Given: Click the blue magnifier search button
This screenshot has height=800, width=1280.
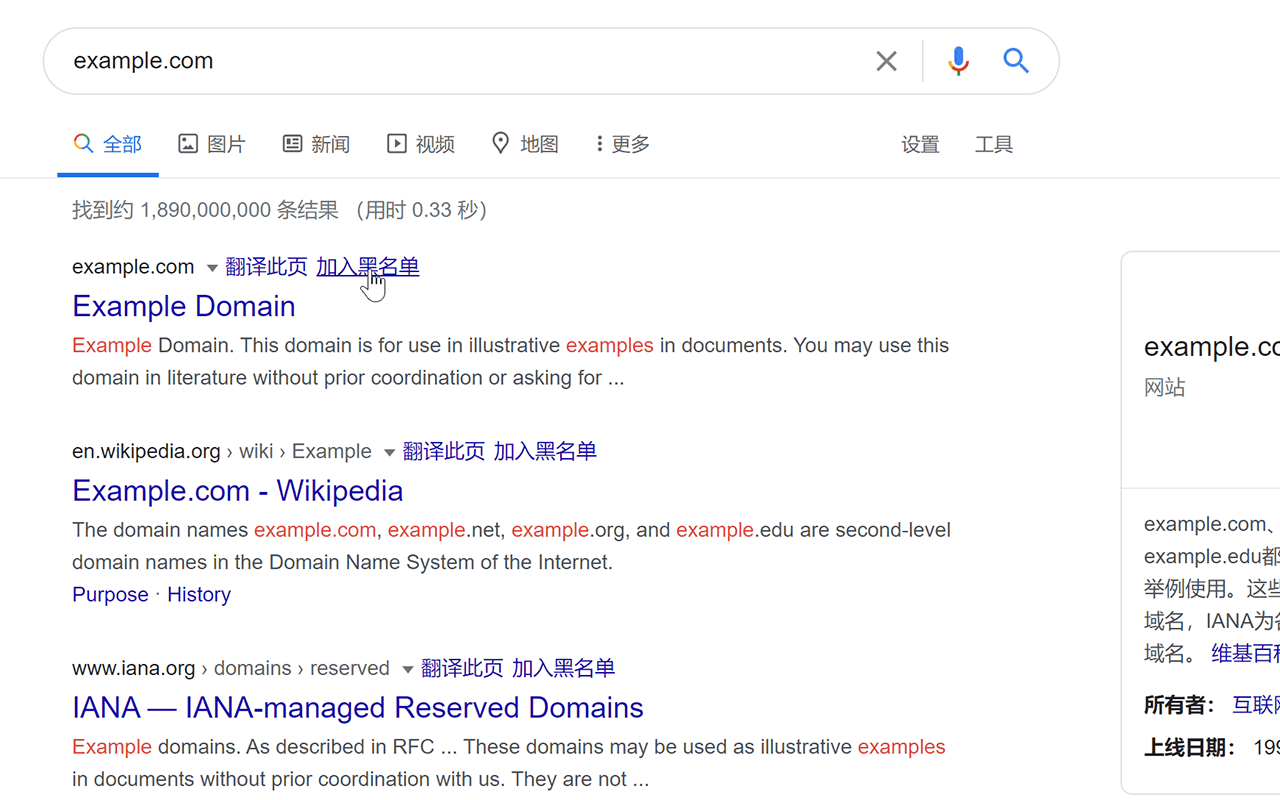Looking at the screenshot, I should click(1016, 61).
